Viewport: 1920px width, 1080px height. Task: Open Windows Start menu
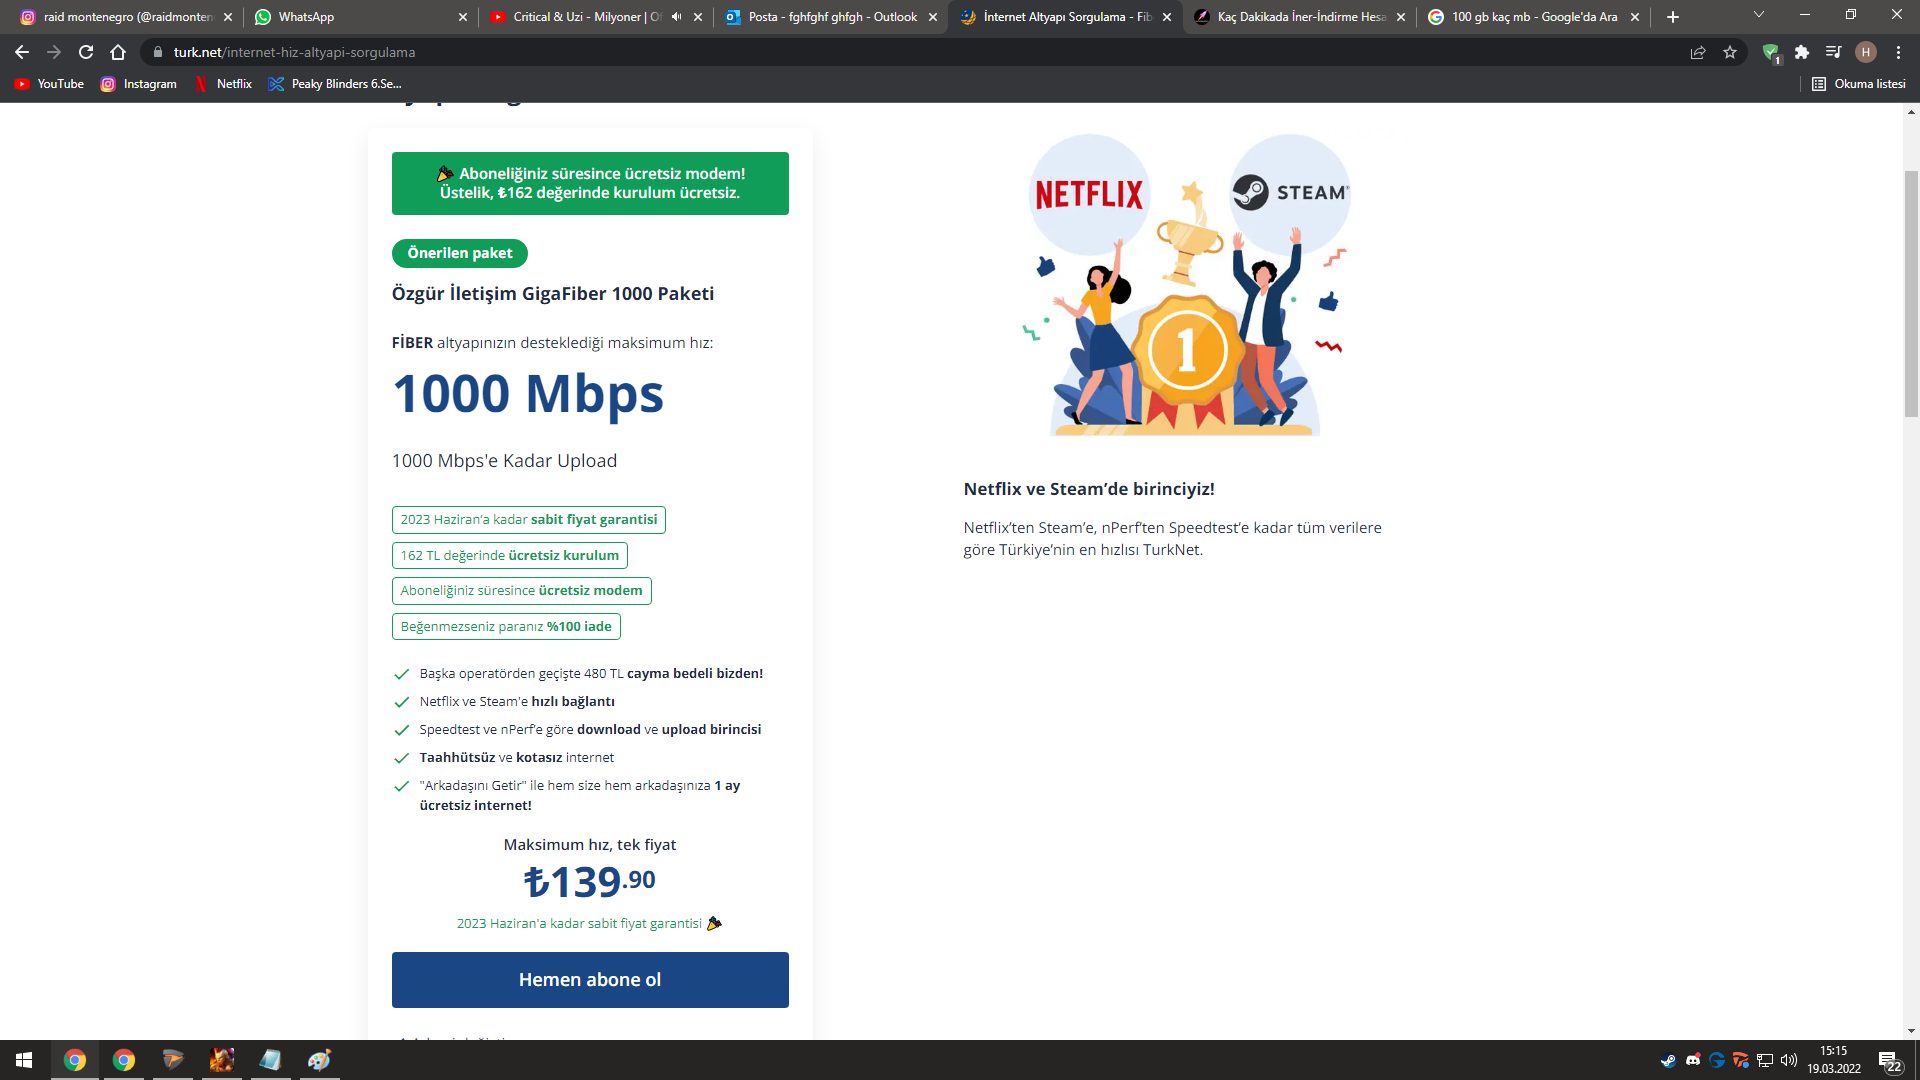coord(24,1060)
